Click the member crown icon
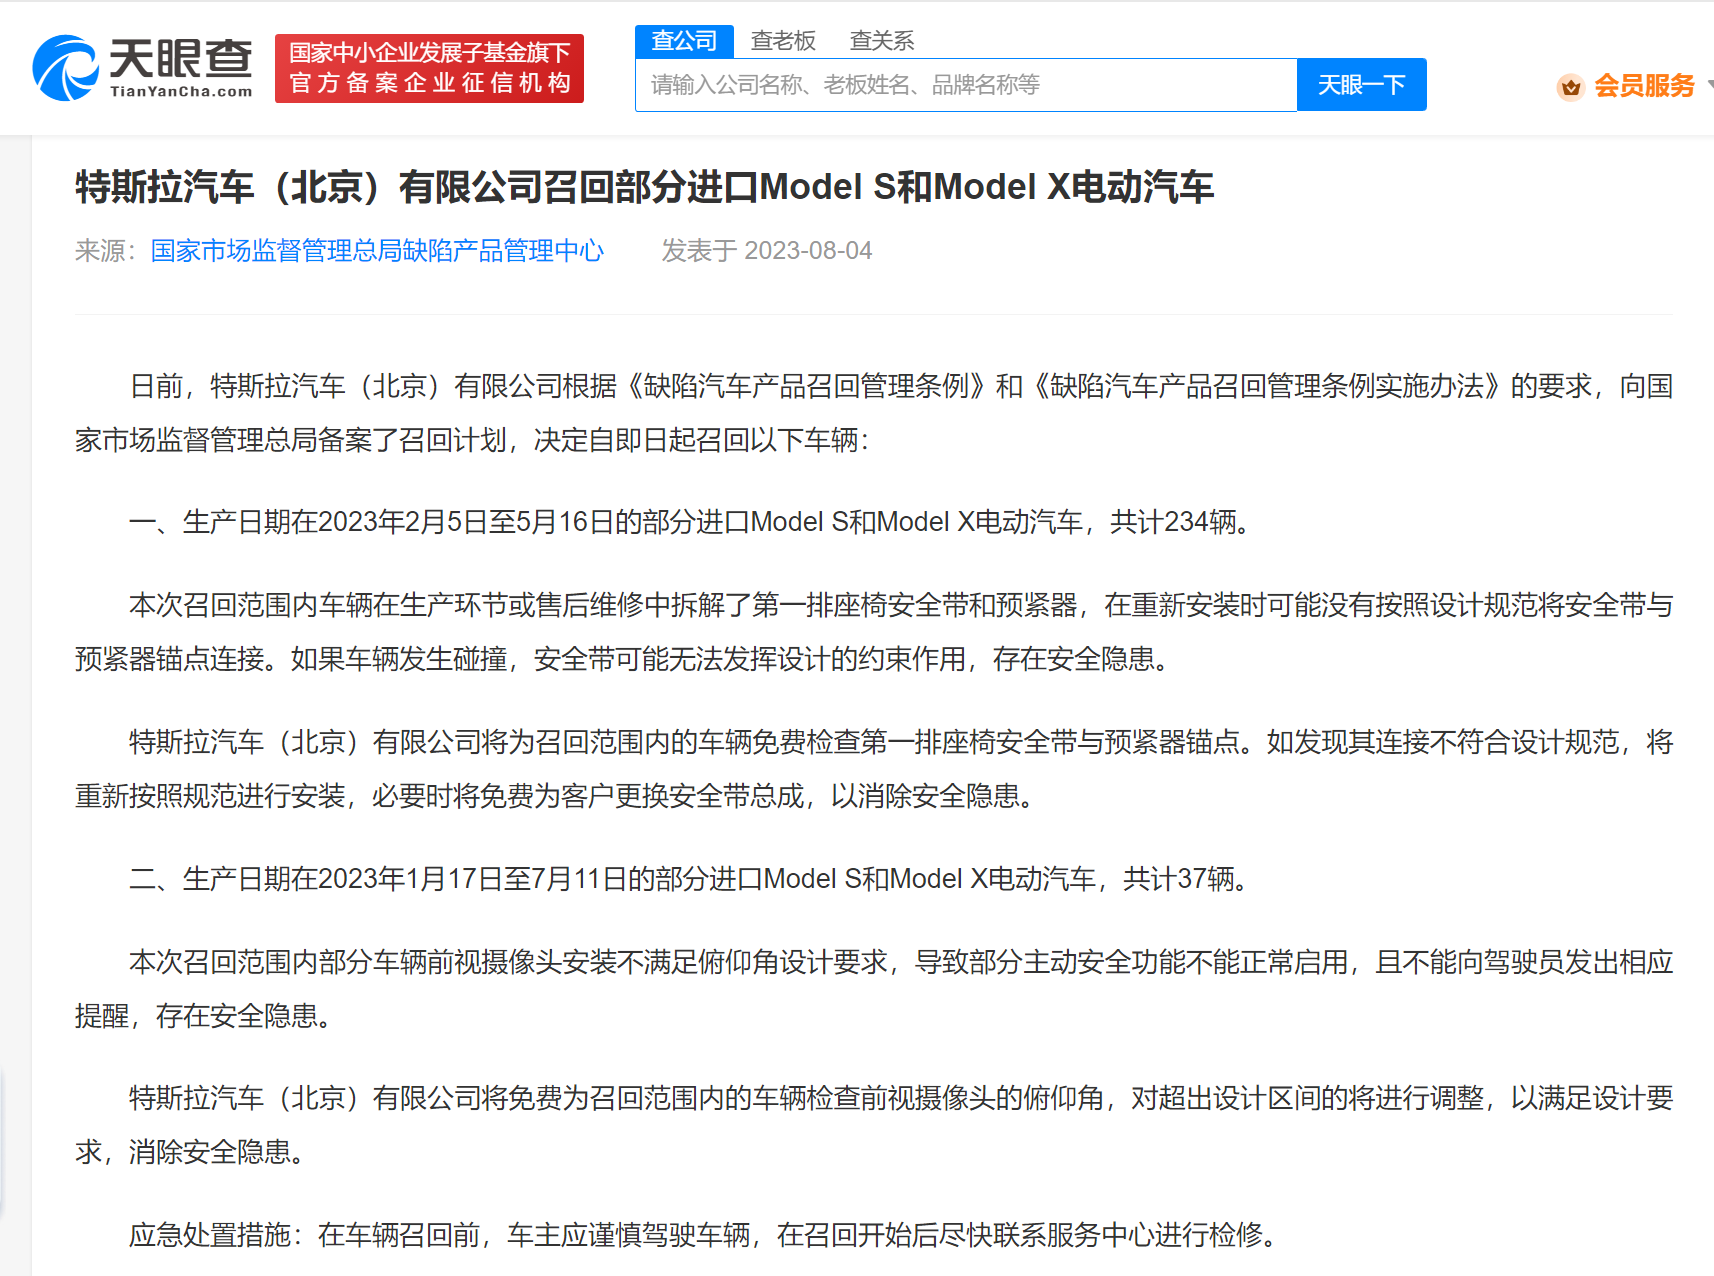Image resolution: width=1714 pixels, height=1276 pixels. (1570, 87)
